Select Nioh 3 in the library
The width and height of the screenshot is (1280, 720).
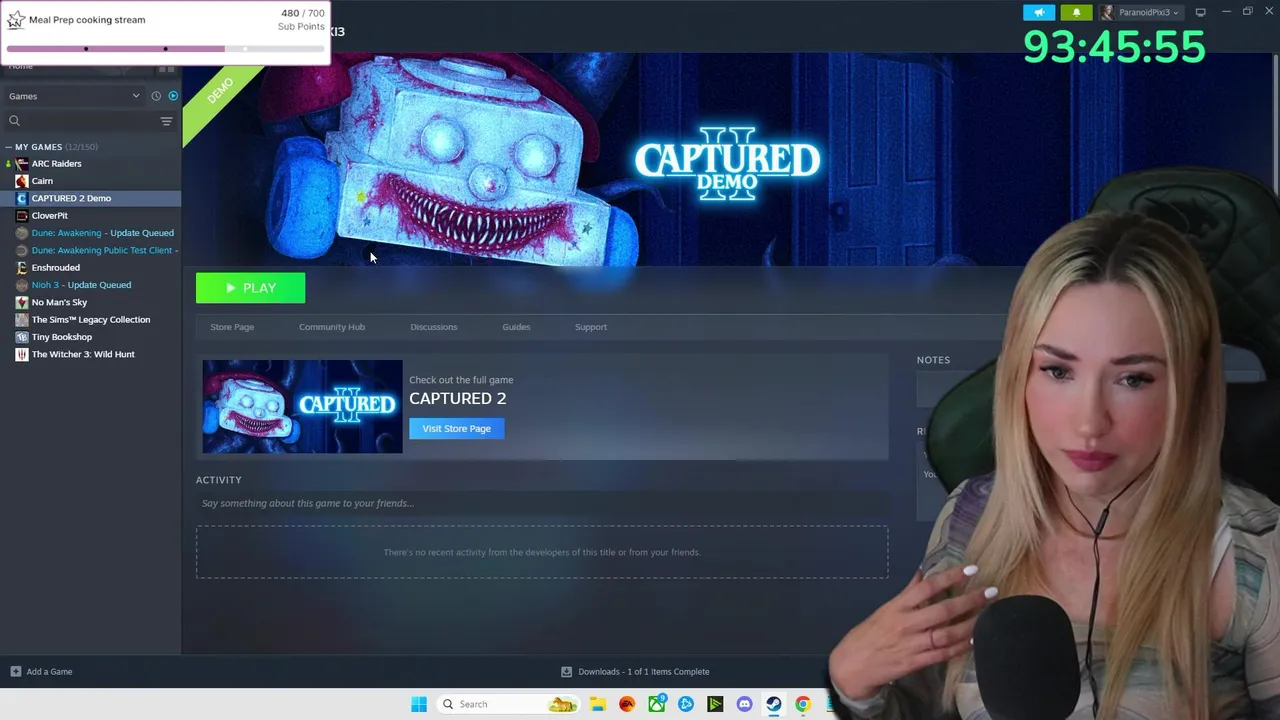pos(81,285)
